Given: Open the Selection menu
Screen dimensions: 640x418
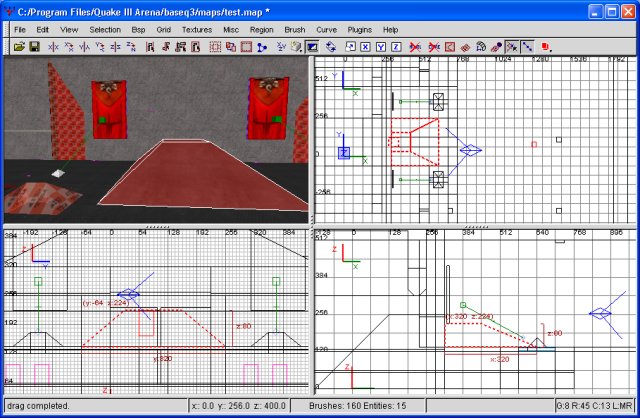Looking at the screenshot, I should [x=105, y=30].
